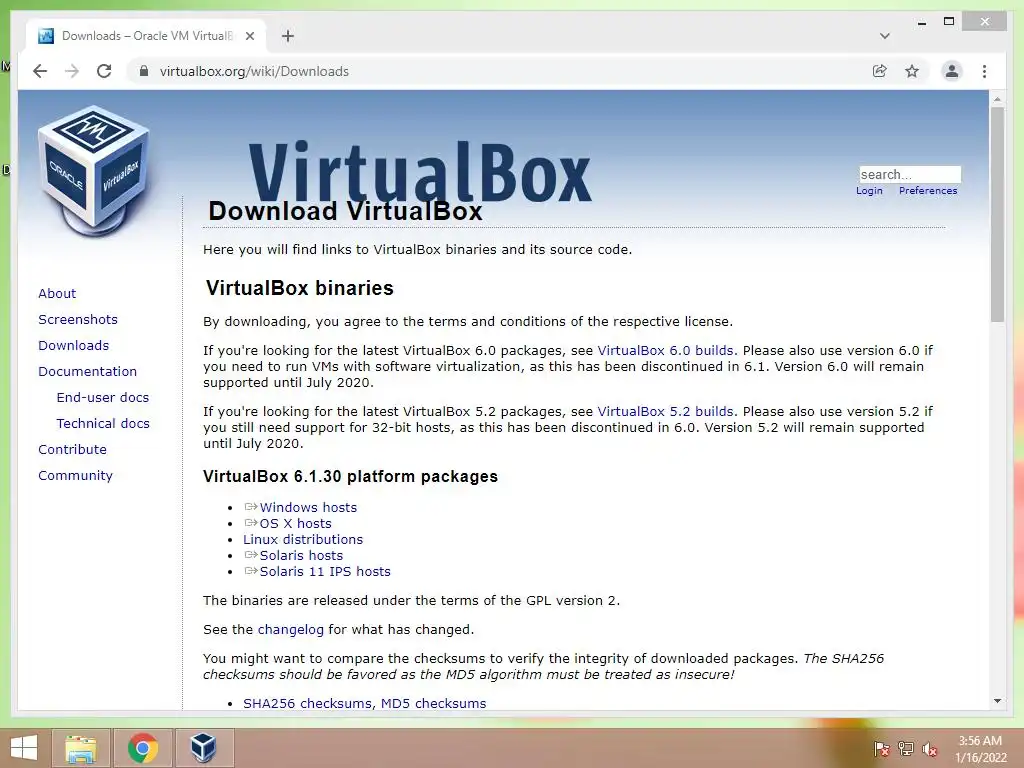Viewport: 1024px width, 768px height.
Task: Open the Preferences link
Action: click(928, 191)
